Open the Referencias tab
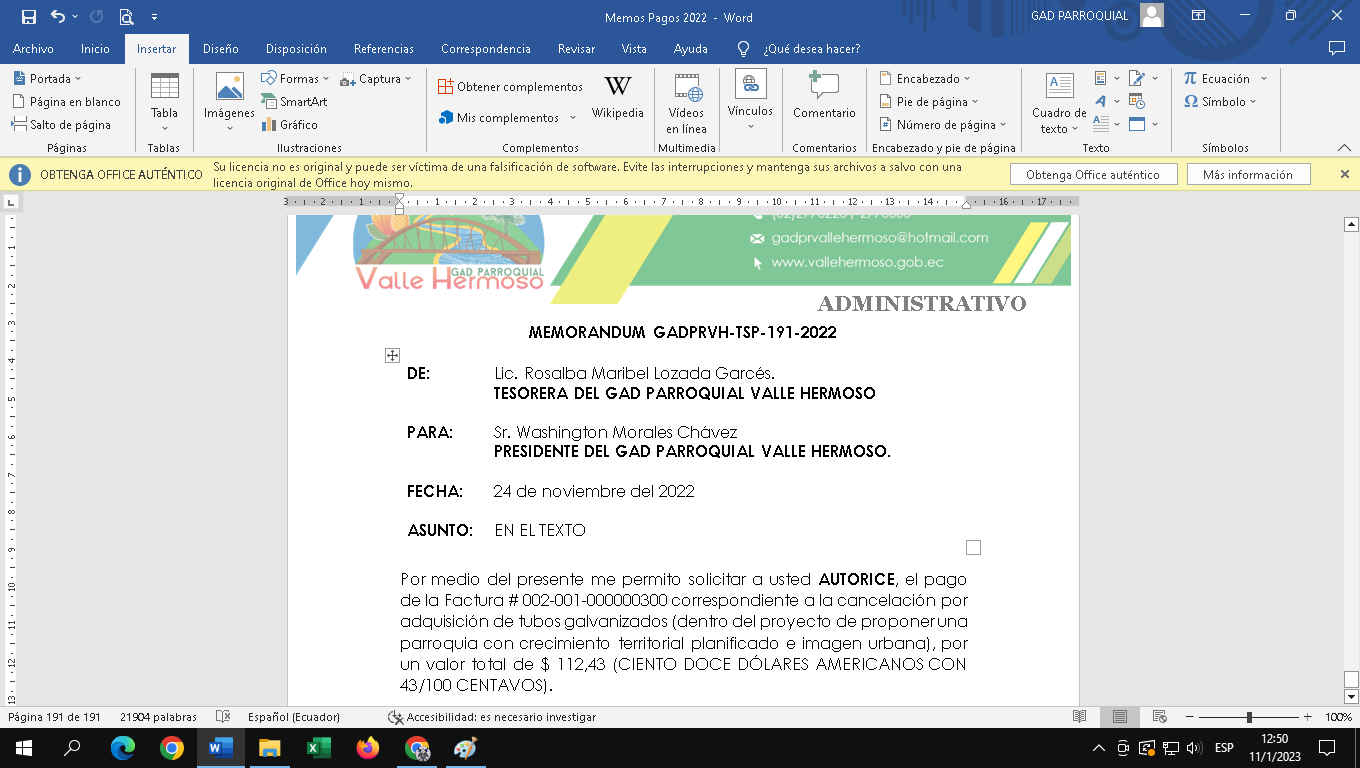1360x768 pixels. click(383, 49)
